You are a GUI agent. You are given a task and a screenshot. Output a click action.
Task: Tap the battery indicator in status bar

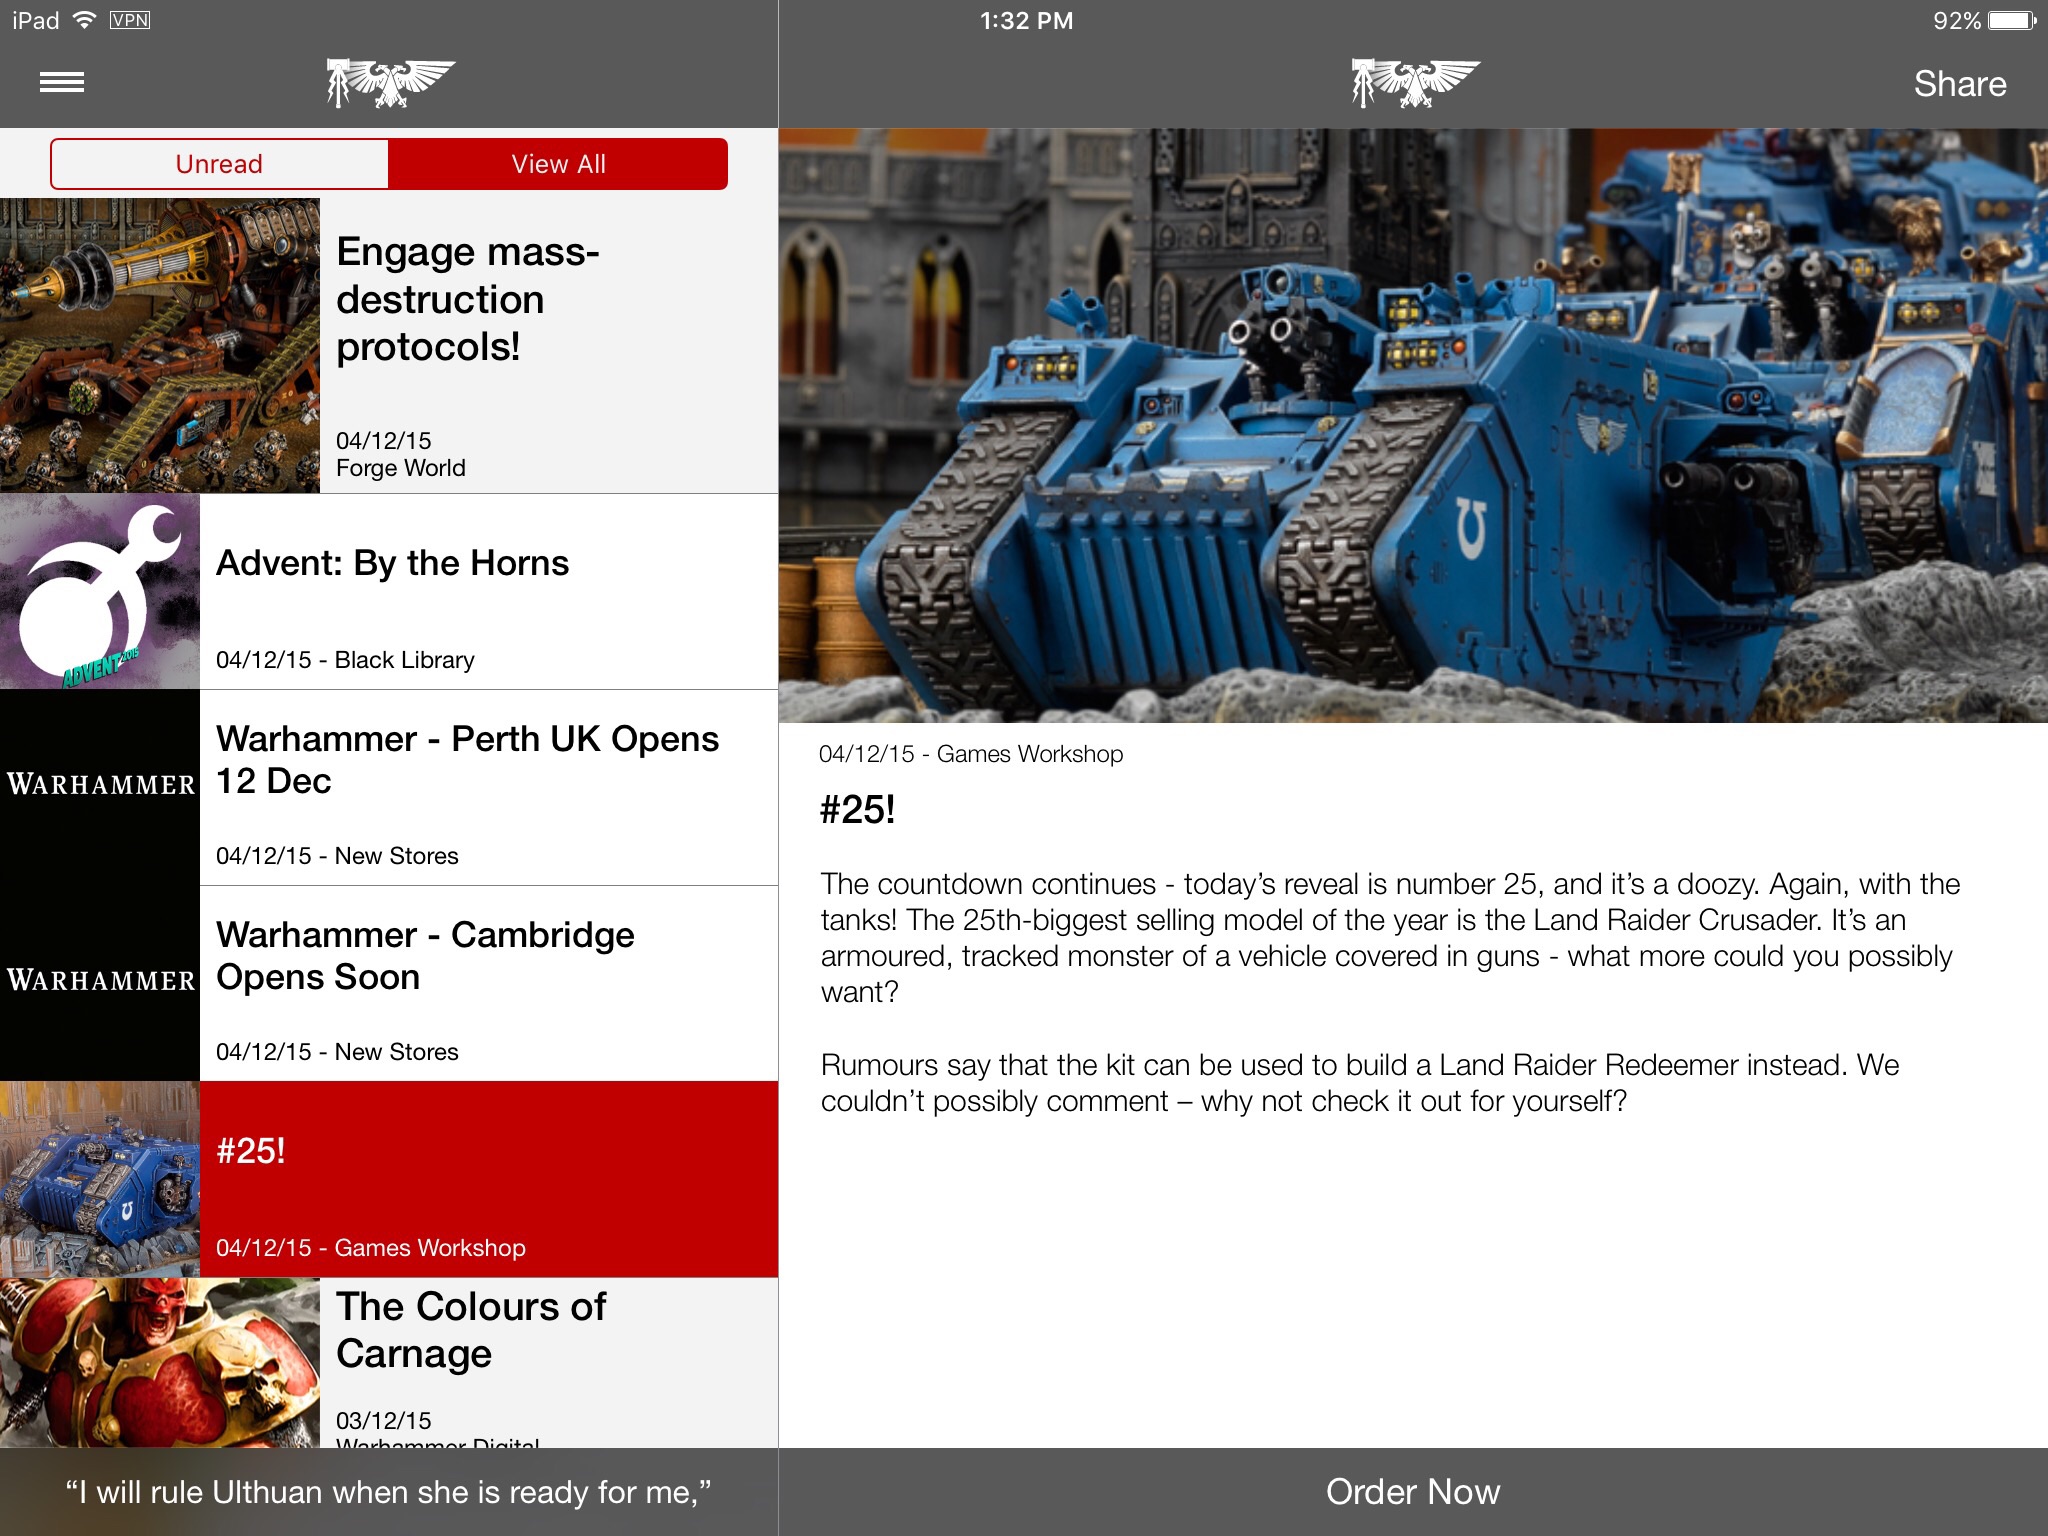pos(2012,21)
